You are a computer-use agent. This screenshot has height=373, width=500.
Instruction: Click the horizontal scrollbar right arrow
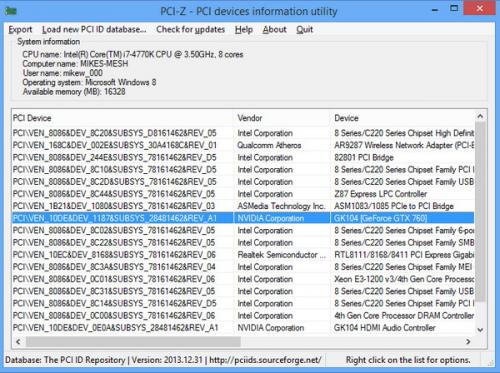(x=468, y=342)
